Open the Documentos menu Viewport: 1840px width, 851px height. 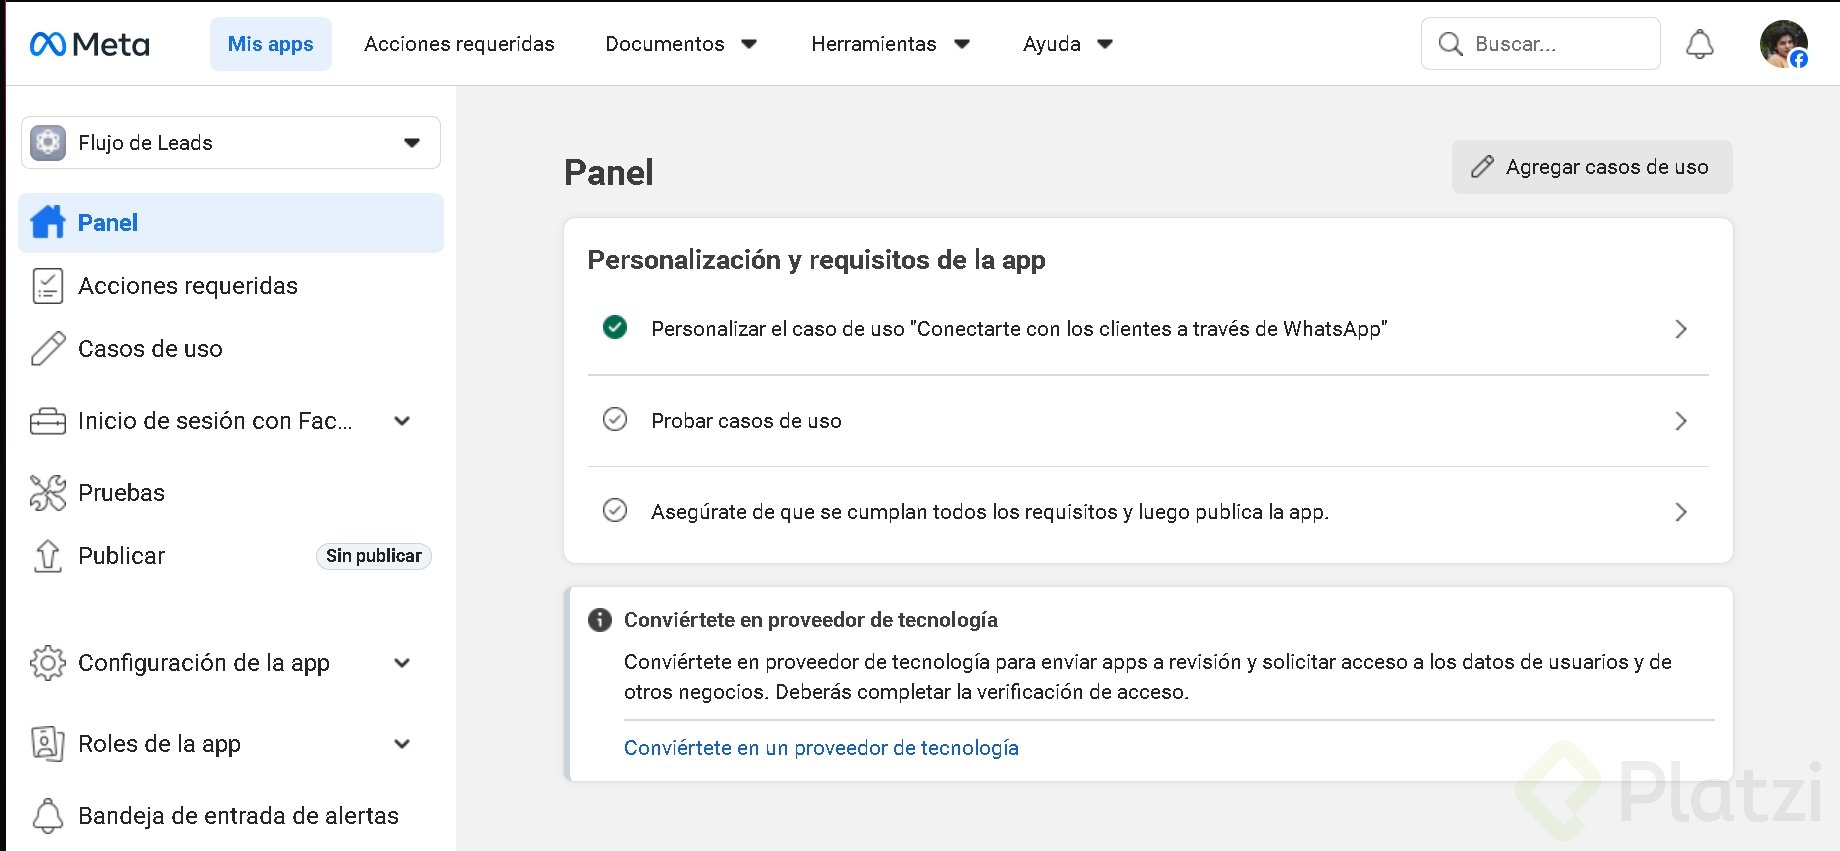[x=681, y=44]
